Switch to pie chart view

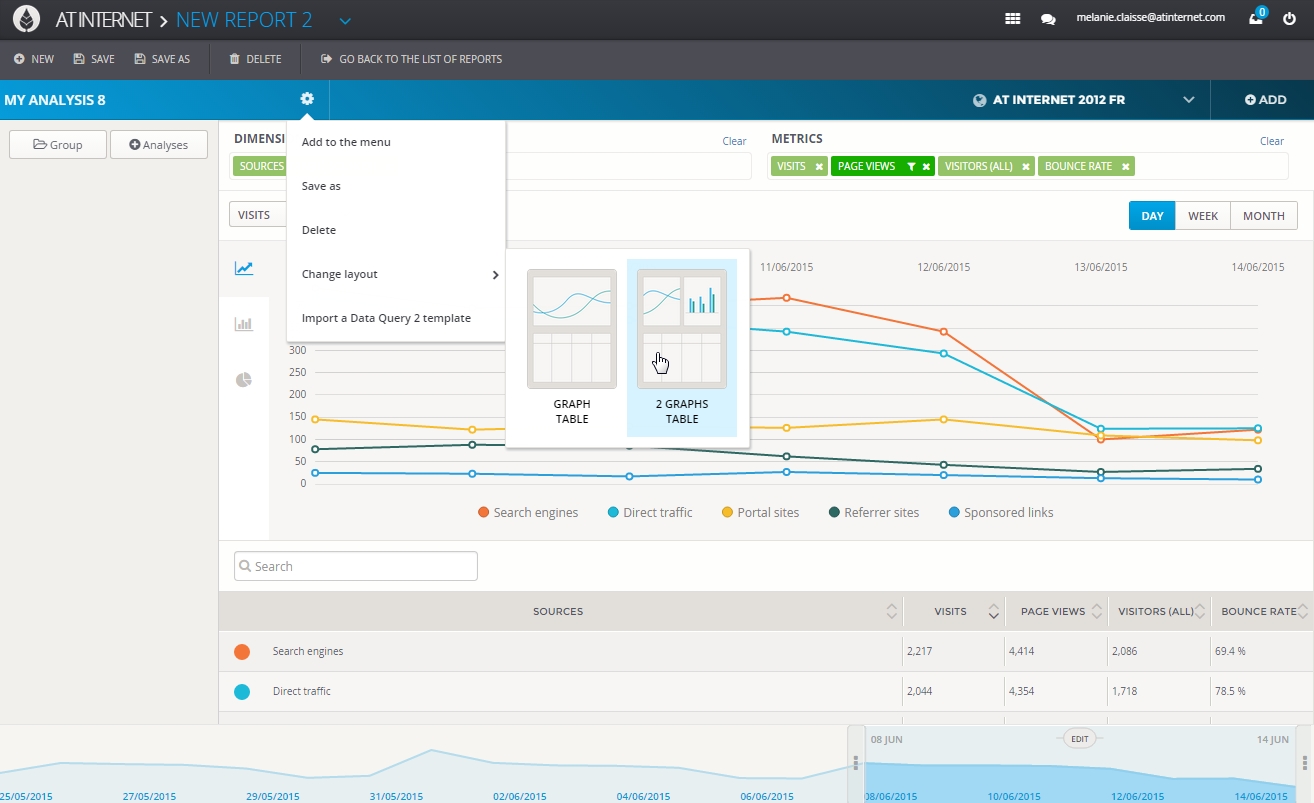pos(244,380)
